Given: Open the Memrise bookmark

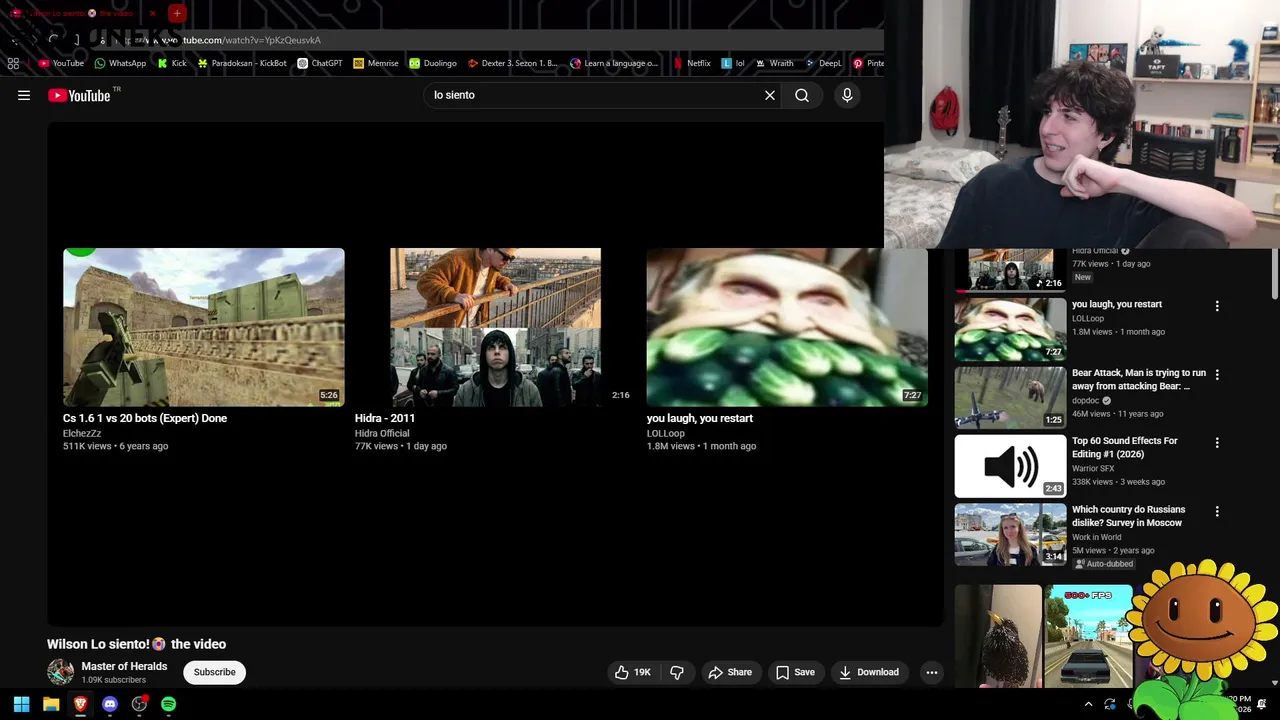Looking at the screenshot, I should [x=376, y=63].
